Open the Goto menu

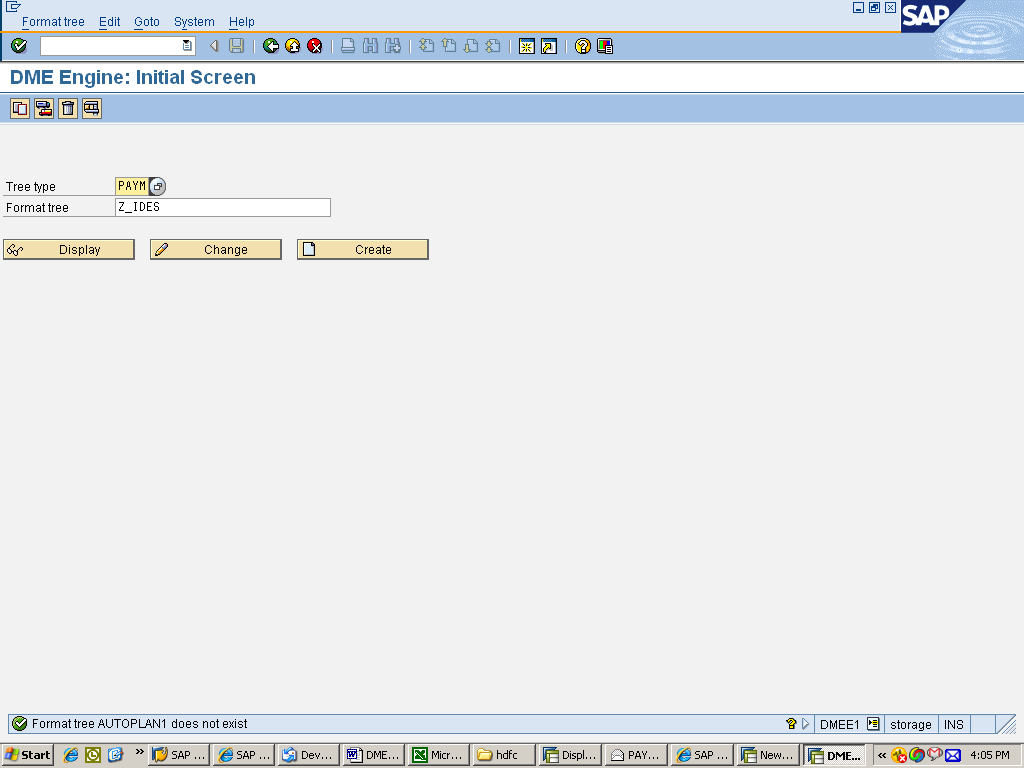pos(146,21)
